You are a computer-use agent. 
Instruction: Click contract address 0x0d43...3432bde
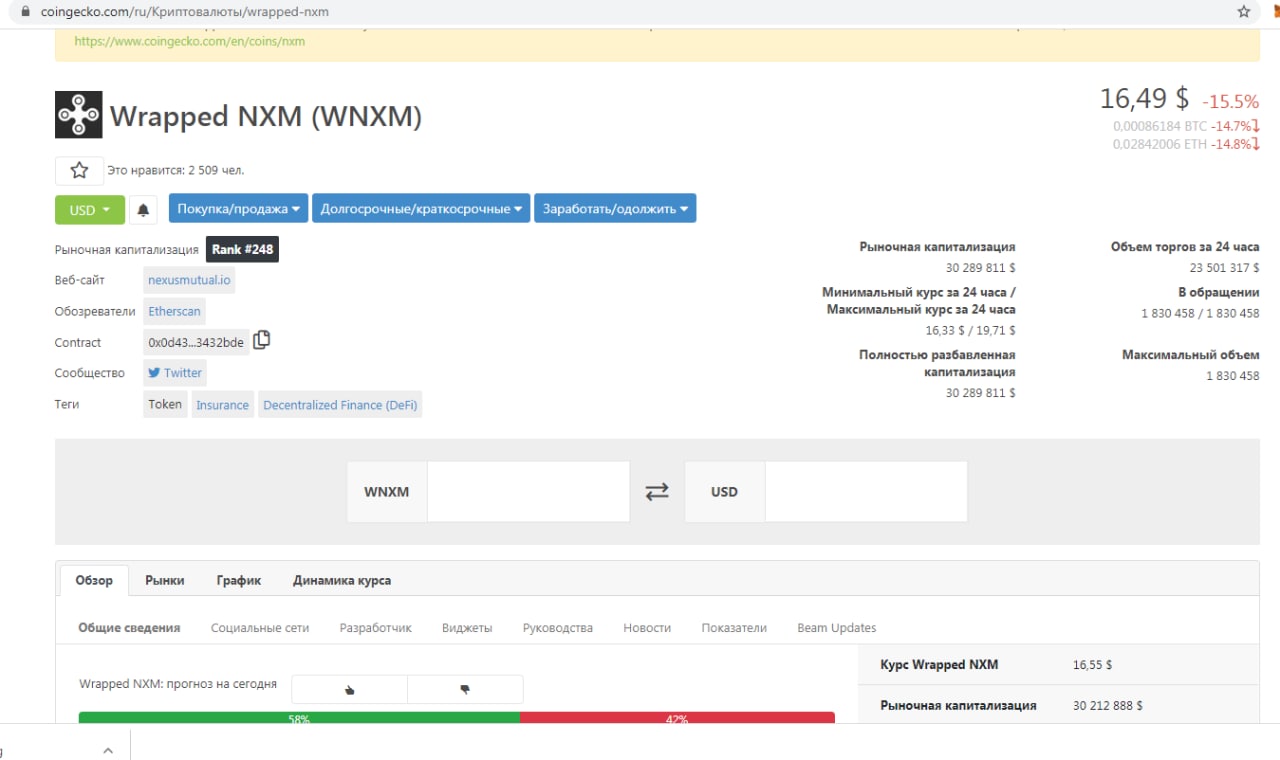pyautogui.click(x=196, y=342)
